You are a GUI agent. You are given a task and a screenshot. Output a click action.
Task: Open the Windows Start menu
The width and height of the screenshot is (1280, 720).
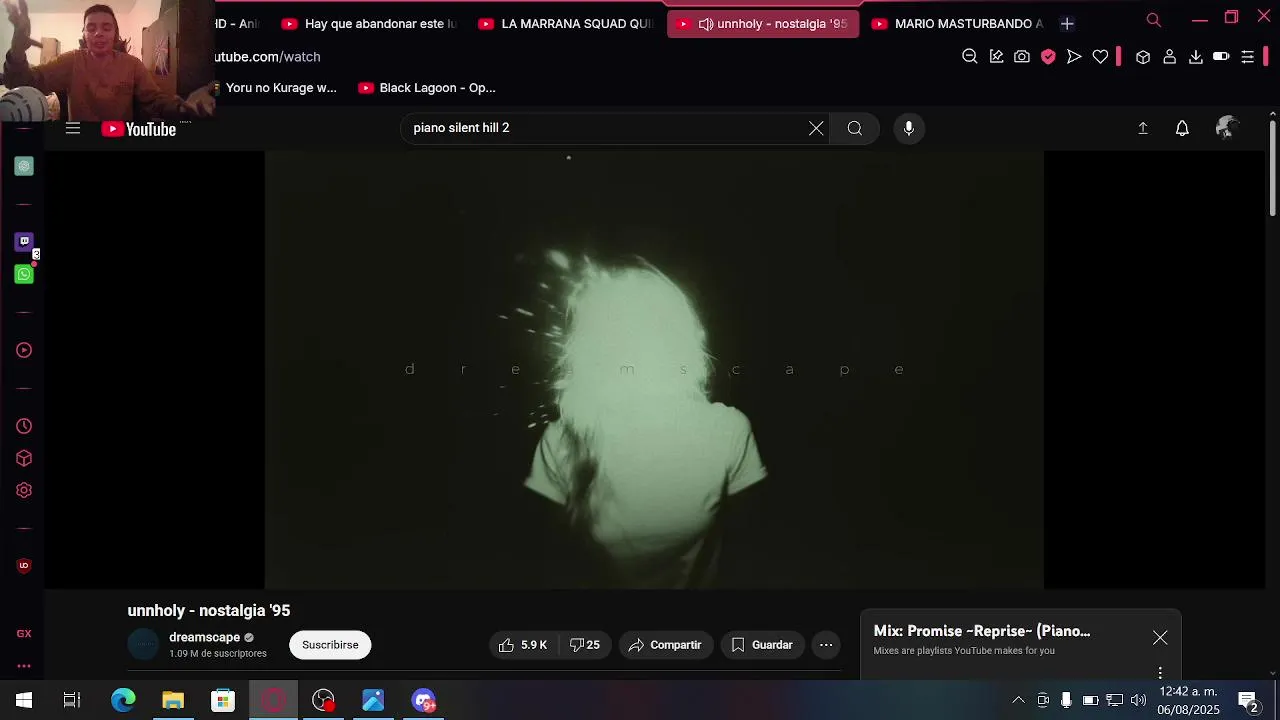coord(24,700)
